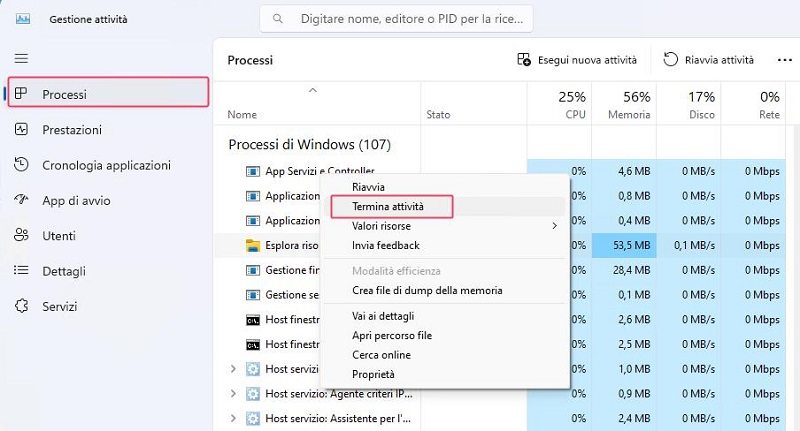
Task: Click the search box to find processes
Action: (396, 18)
